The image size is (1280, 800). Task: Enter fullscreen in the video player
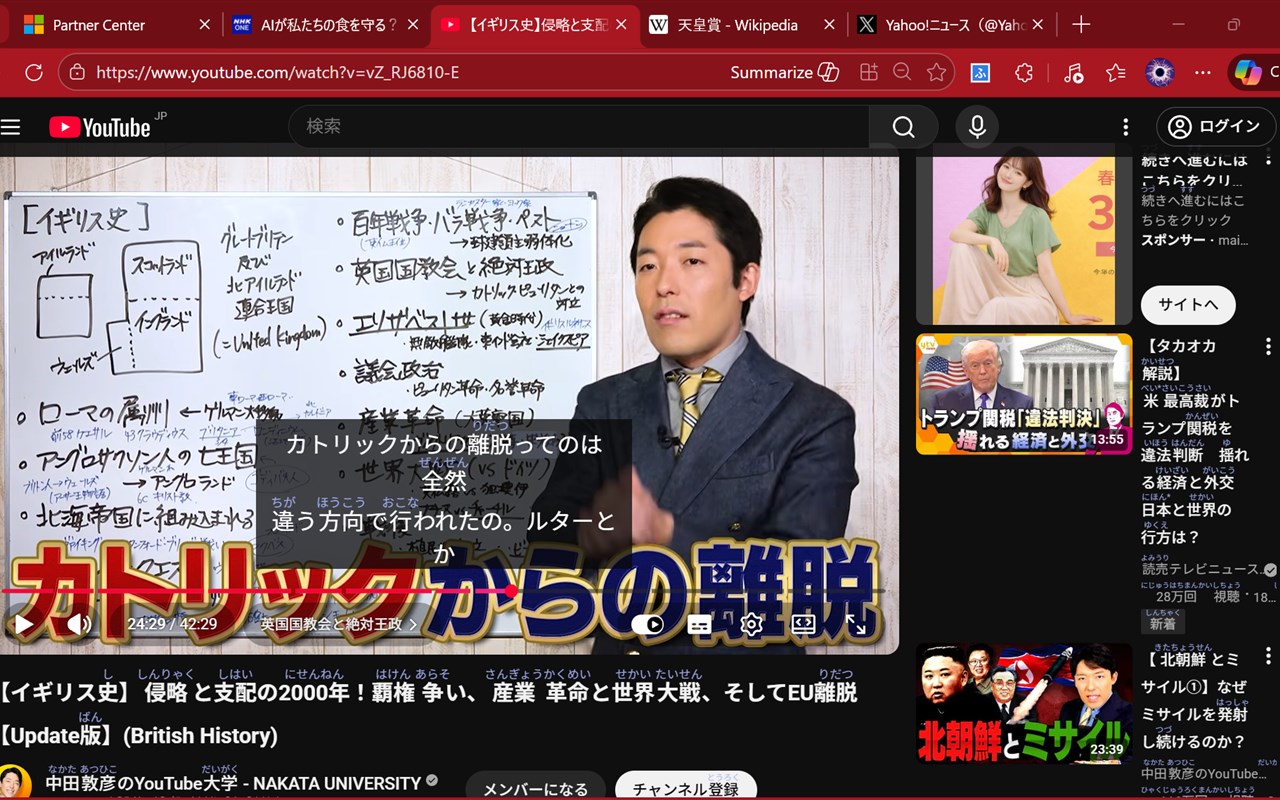click(856, 624)
